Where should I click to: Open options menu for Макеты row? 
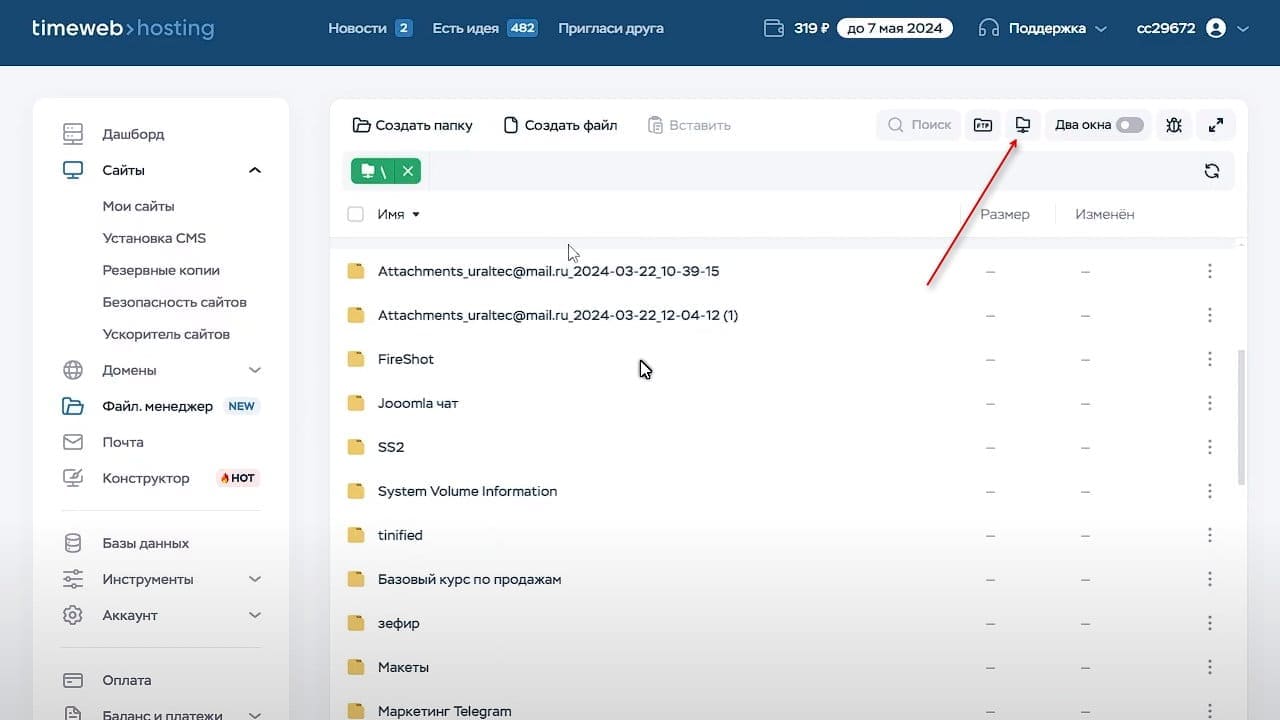pos(1210,667)
